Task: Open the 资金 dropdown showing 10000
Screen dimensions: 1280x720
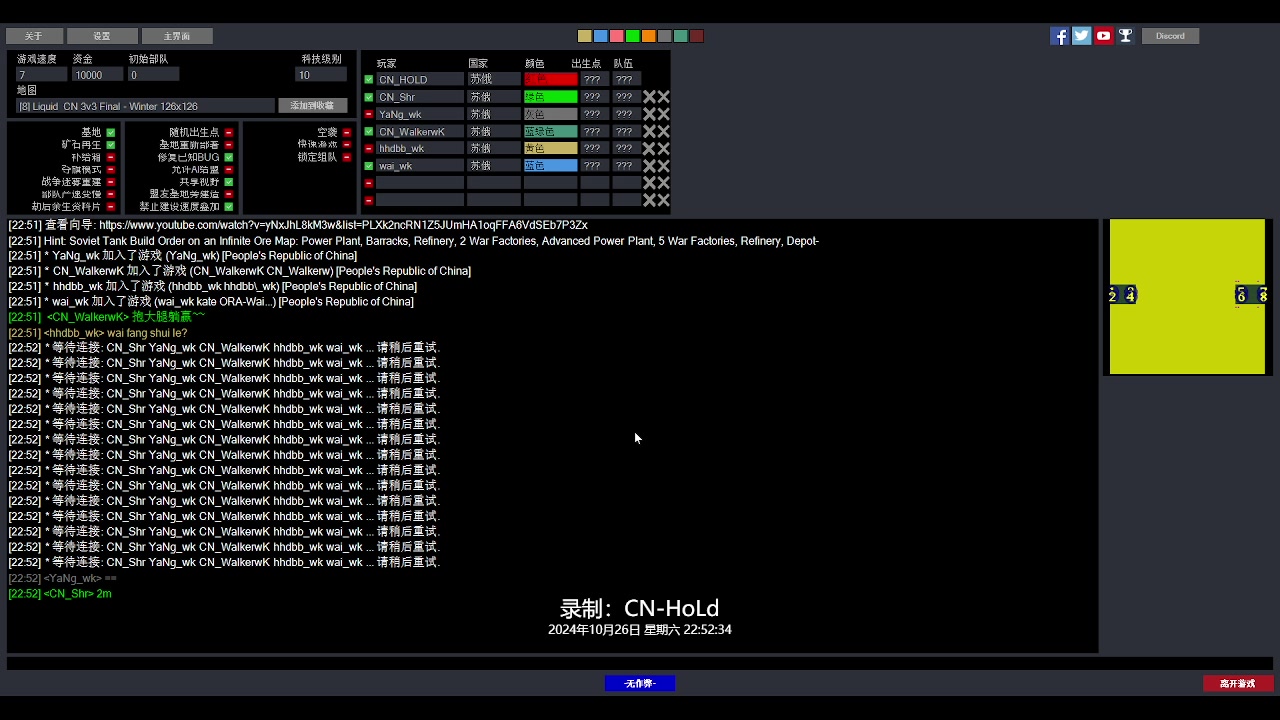Action: tap(97, 75)
